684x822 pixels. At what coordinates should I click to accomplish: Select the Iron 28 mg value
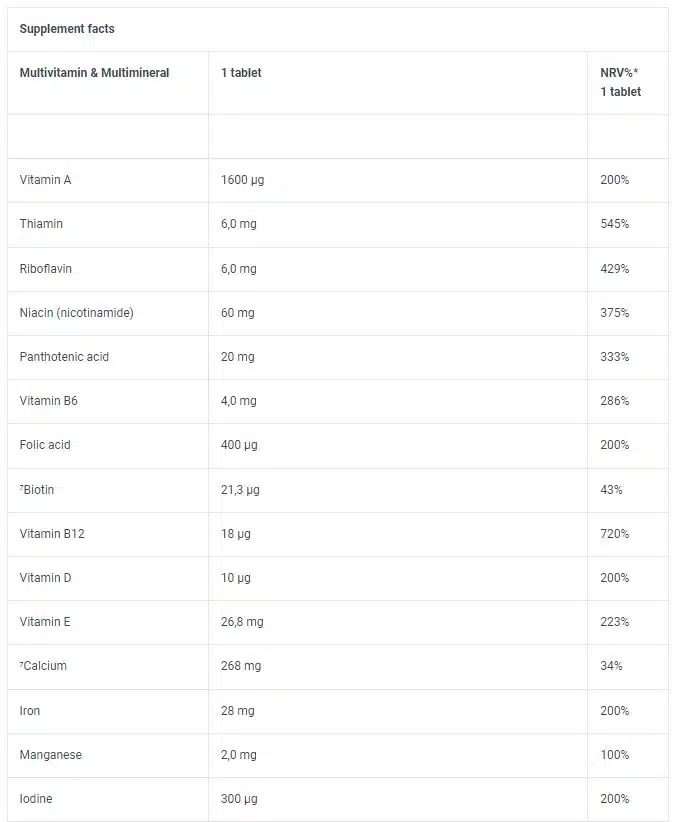pos(238,711)
